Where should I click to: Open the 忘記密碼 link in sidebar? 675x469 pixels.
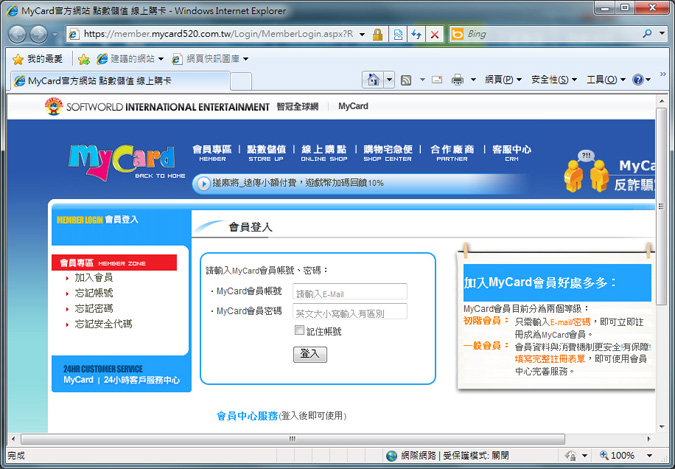[x=94, y=309]
